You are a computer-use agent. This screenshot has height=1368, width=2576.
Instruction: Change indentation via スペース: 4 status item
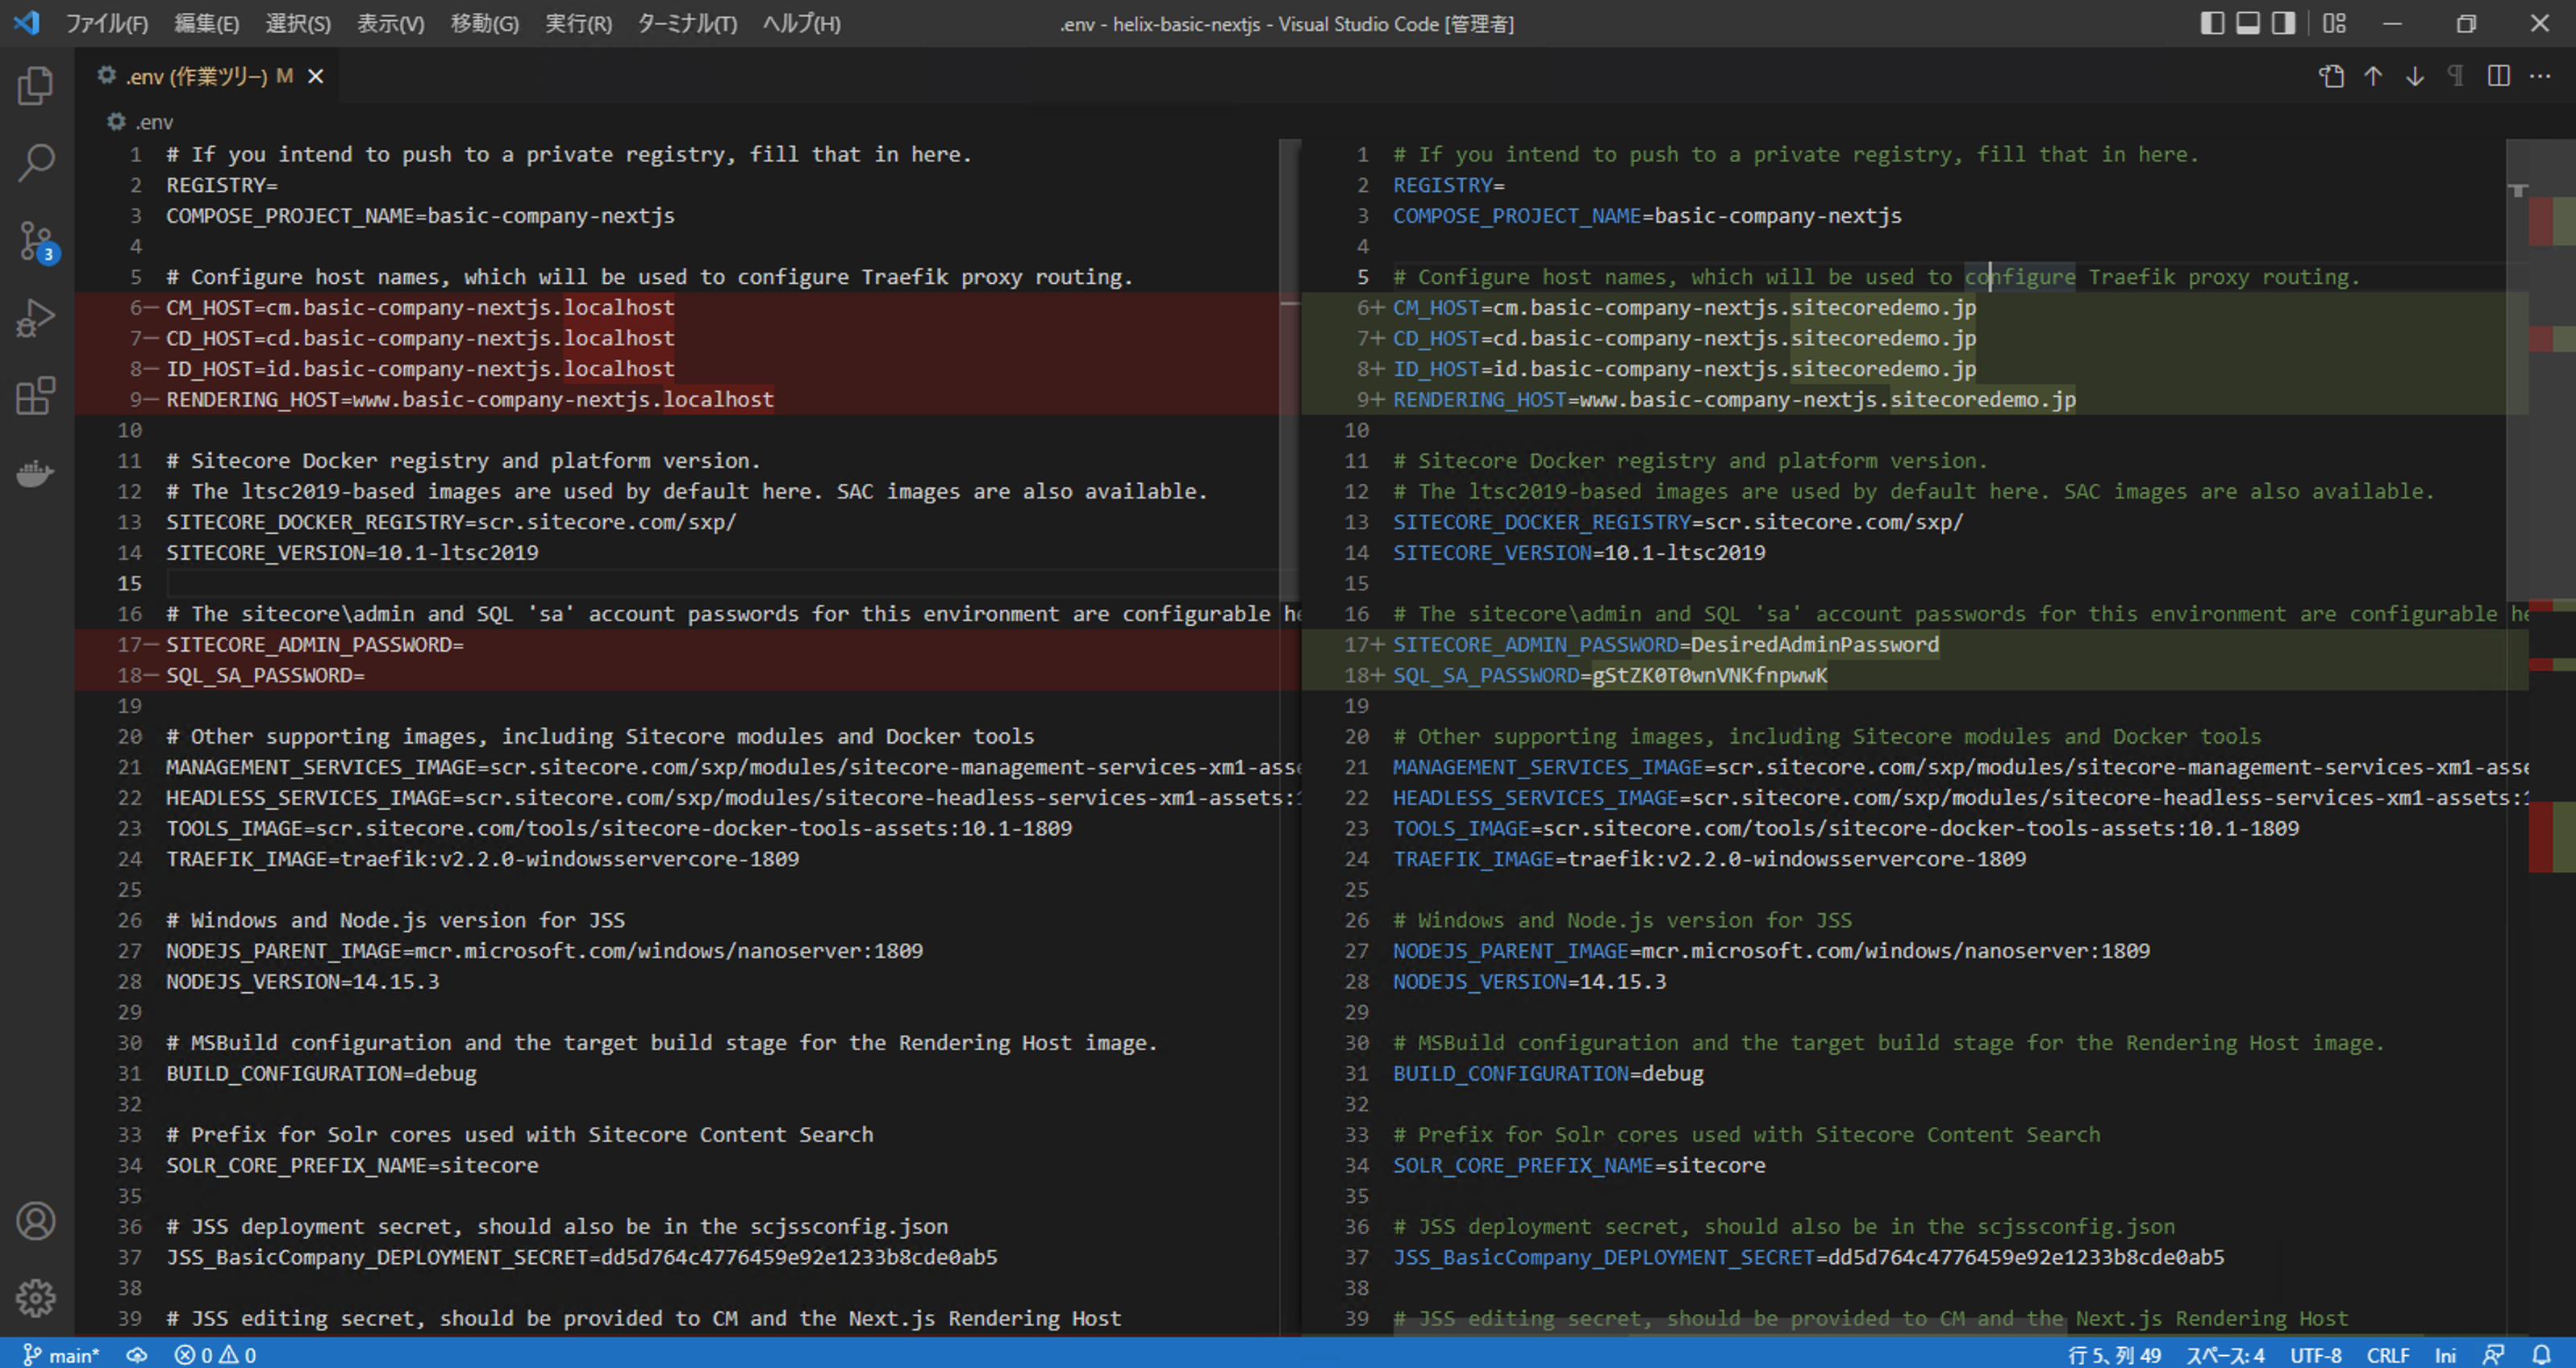tap(2225, 1355)
